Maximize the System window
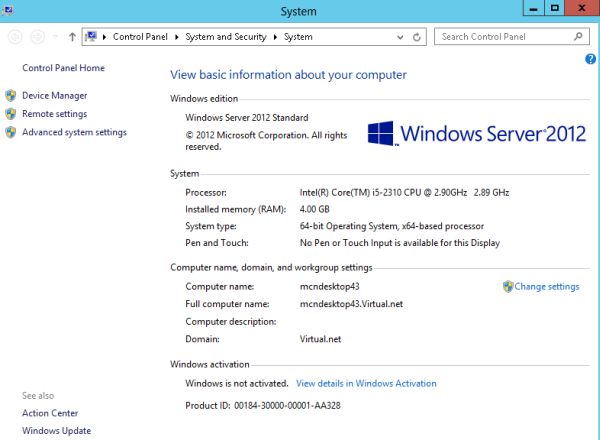Screen dimensions: 600x440 554,8
